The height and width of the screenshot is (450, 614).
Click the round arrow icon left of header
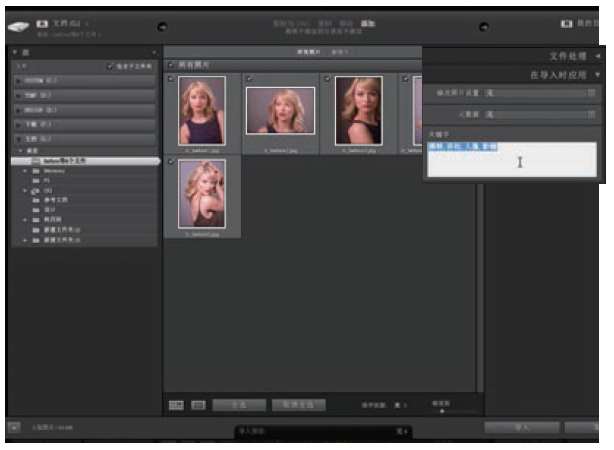162,26
